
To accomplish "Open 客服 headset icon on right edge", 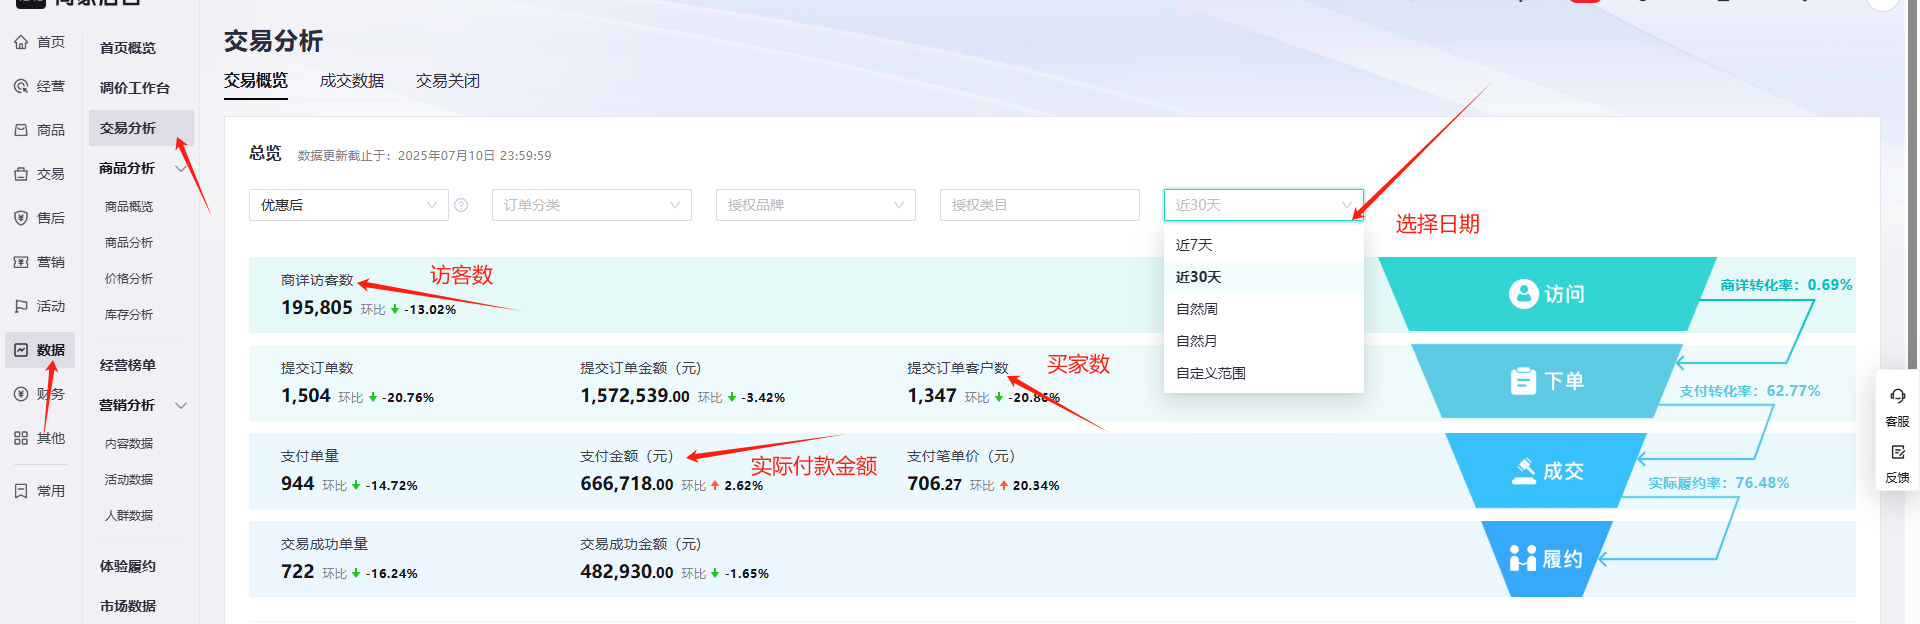I will click(x=1897, y=396).
